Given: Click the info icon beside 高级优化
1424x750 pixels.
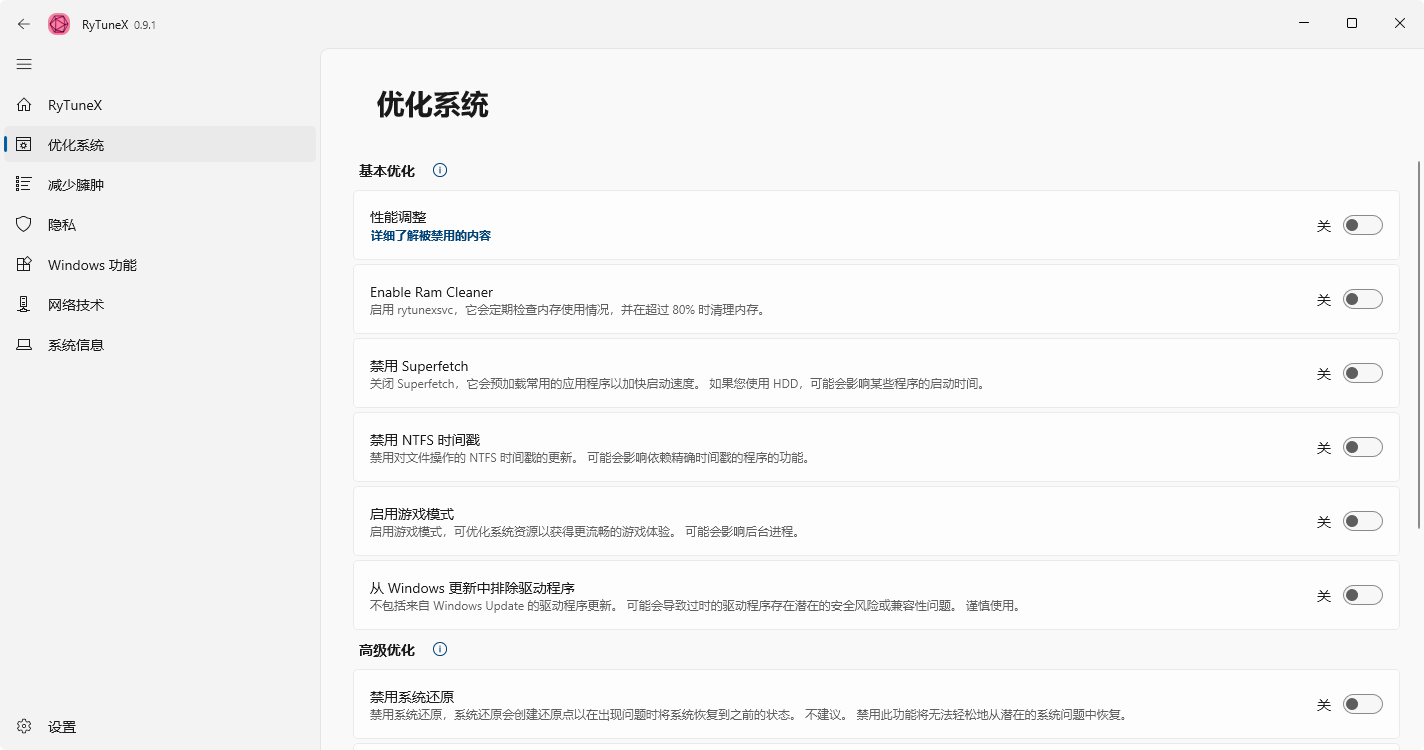Looking at the screenshot, I should 439,649.
